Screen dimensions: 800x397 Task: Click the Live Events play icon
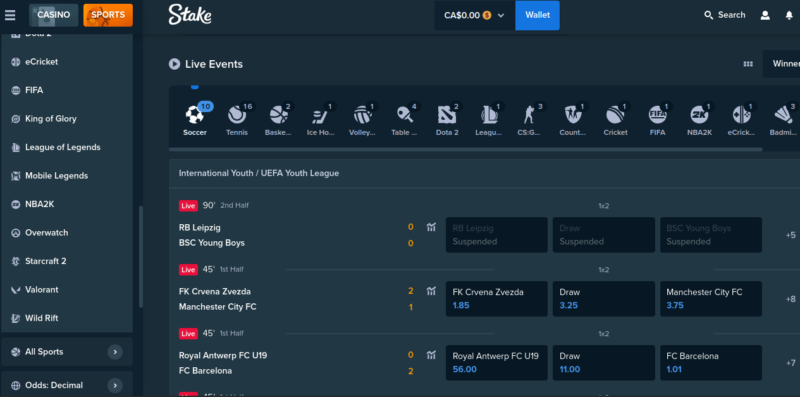[174, 64]
